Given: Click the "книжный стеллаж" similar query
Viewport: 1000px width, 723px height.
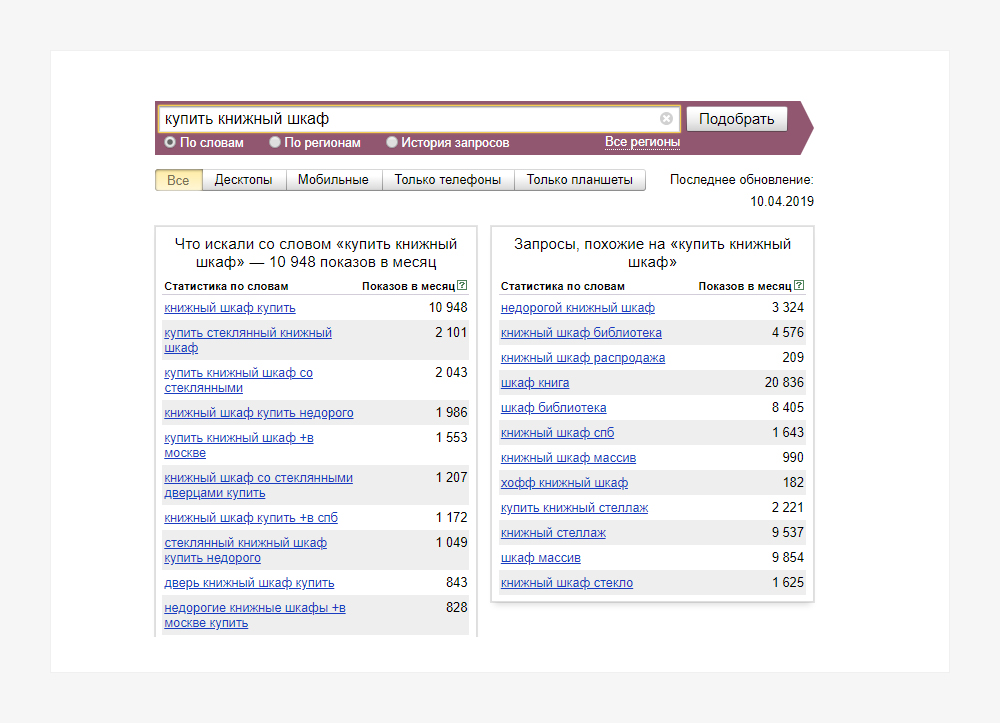Looking at the screenshot, I should 553,533.
